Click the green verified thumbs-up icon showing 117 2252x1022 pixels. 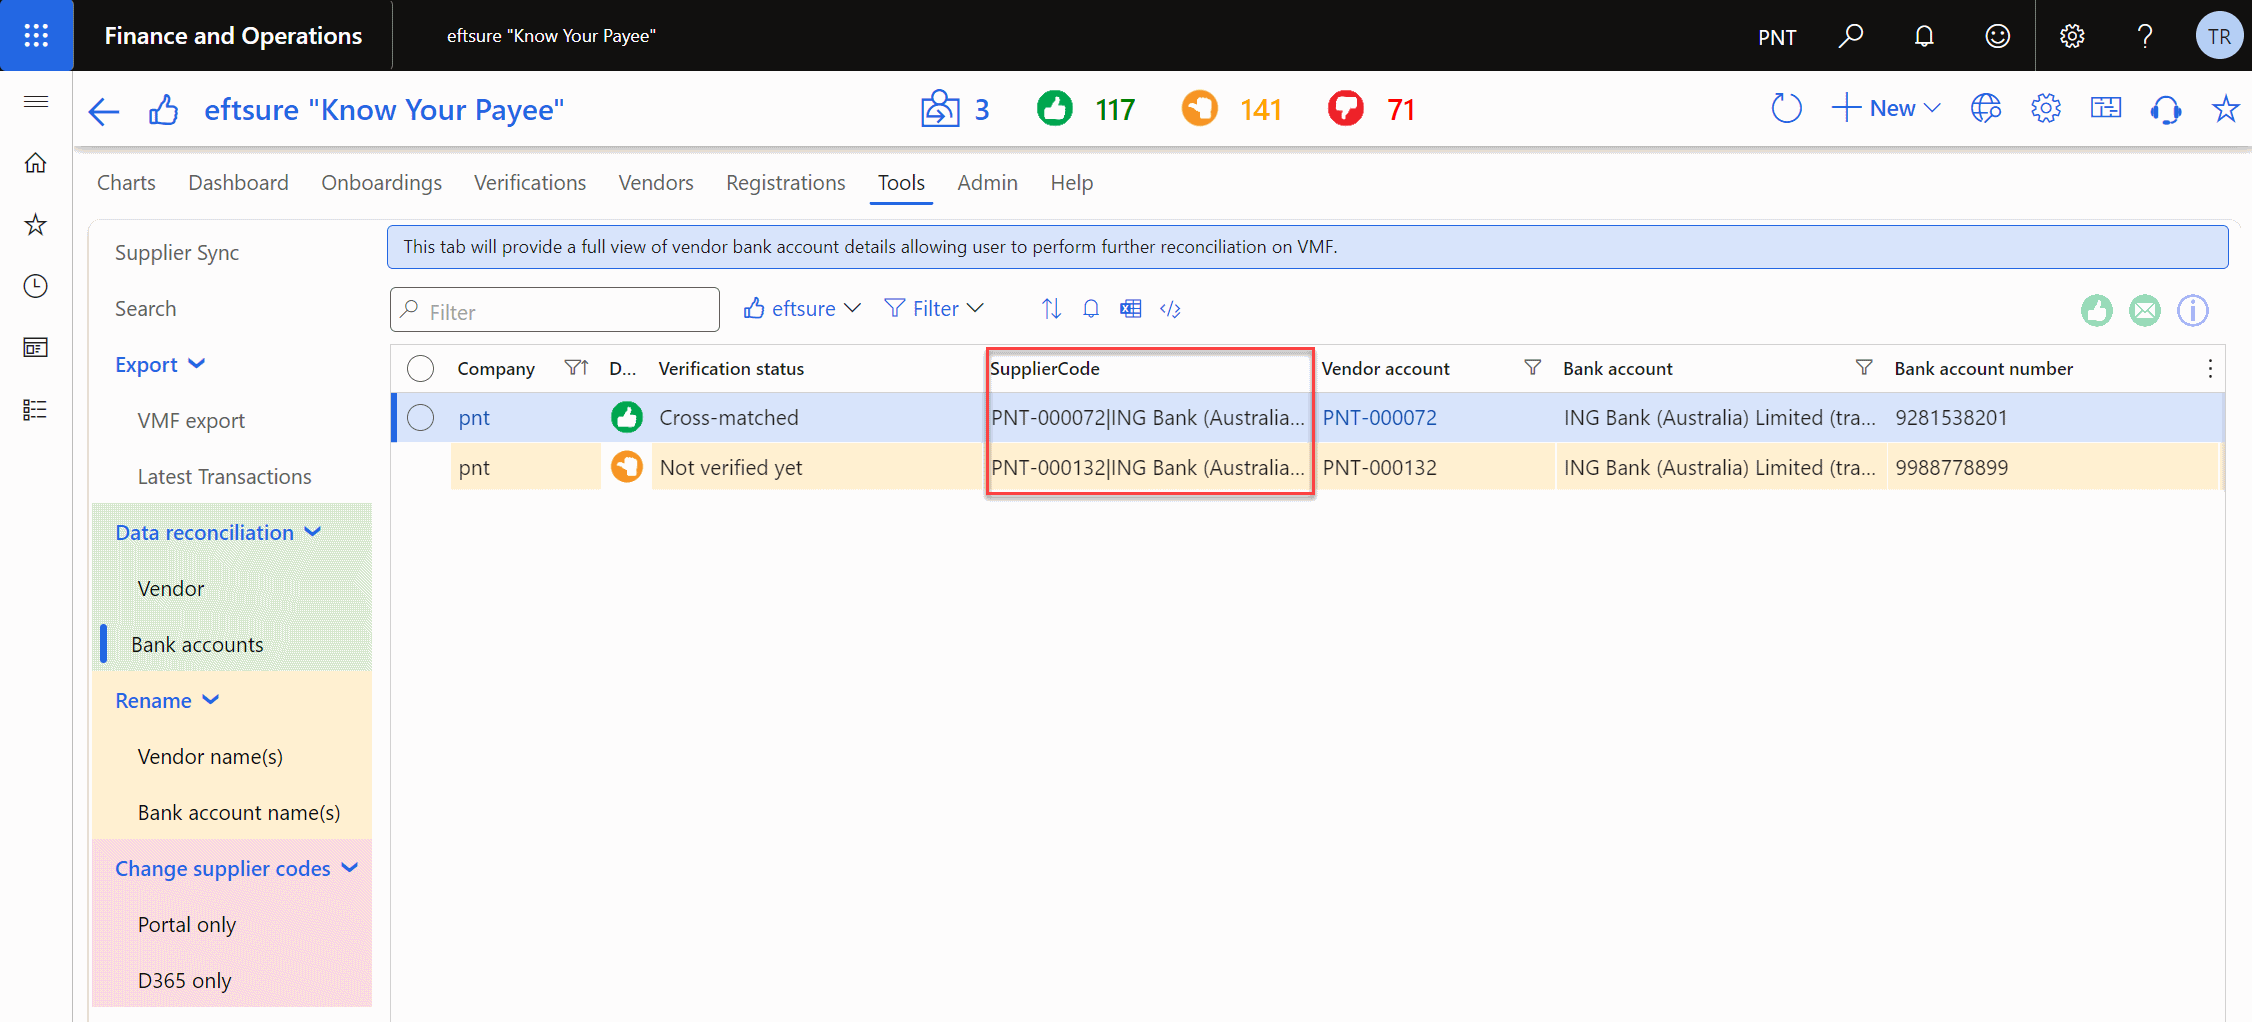click(1055, 108)
